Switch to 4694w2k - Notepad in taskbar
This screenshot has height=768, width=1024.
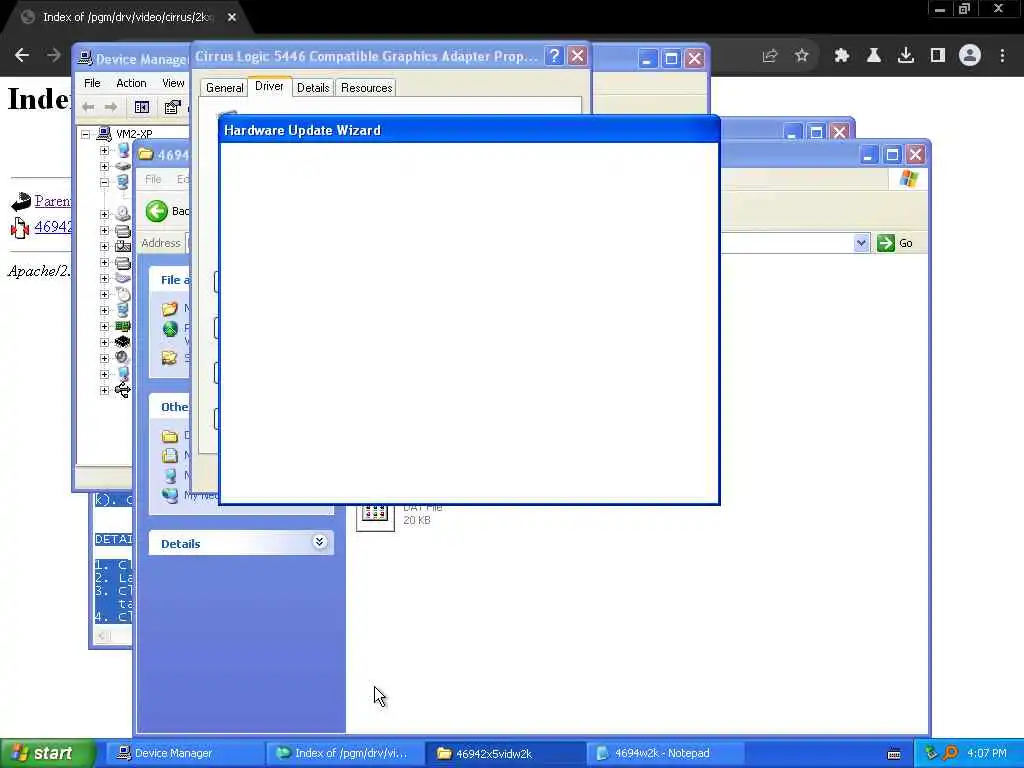tap(665, 753)
